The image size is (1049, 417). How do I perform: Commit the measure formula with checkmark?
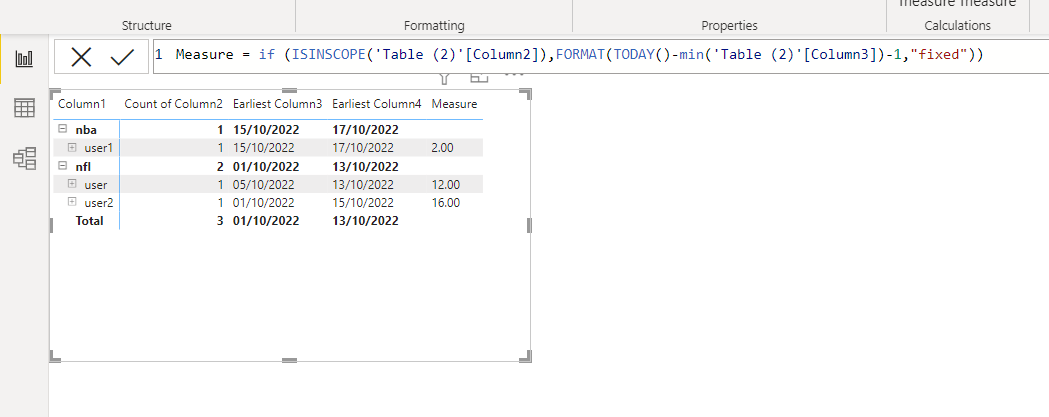pos(123,58)
